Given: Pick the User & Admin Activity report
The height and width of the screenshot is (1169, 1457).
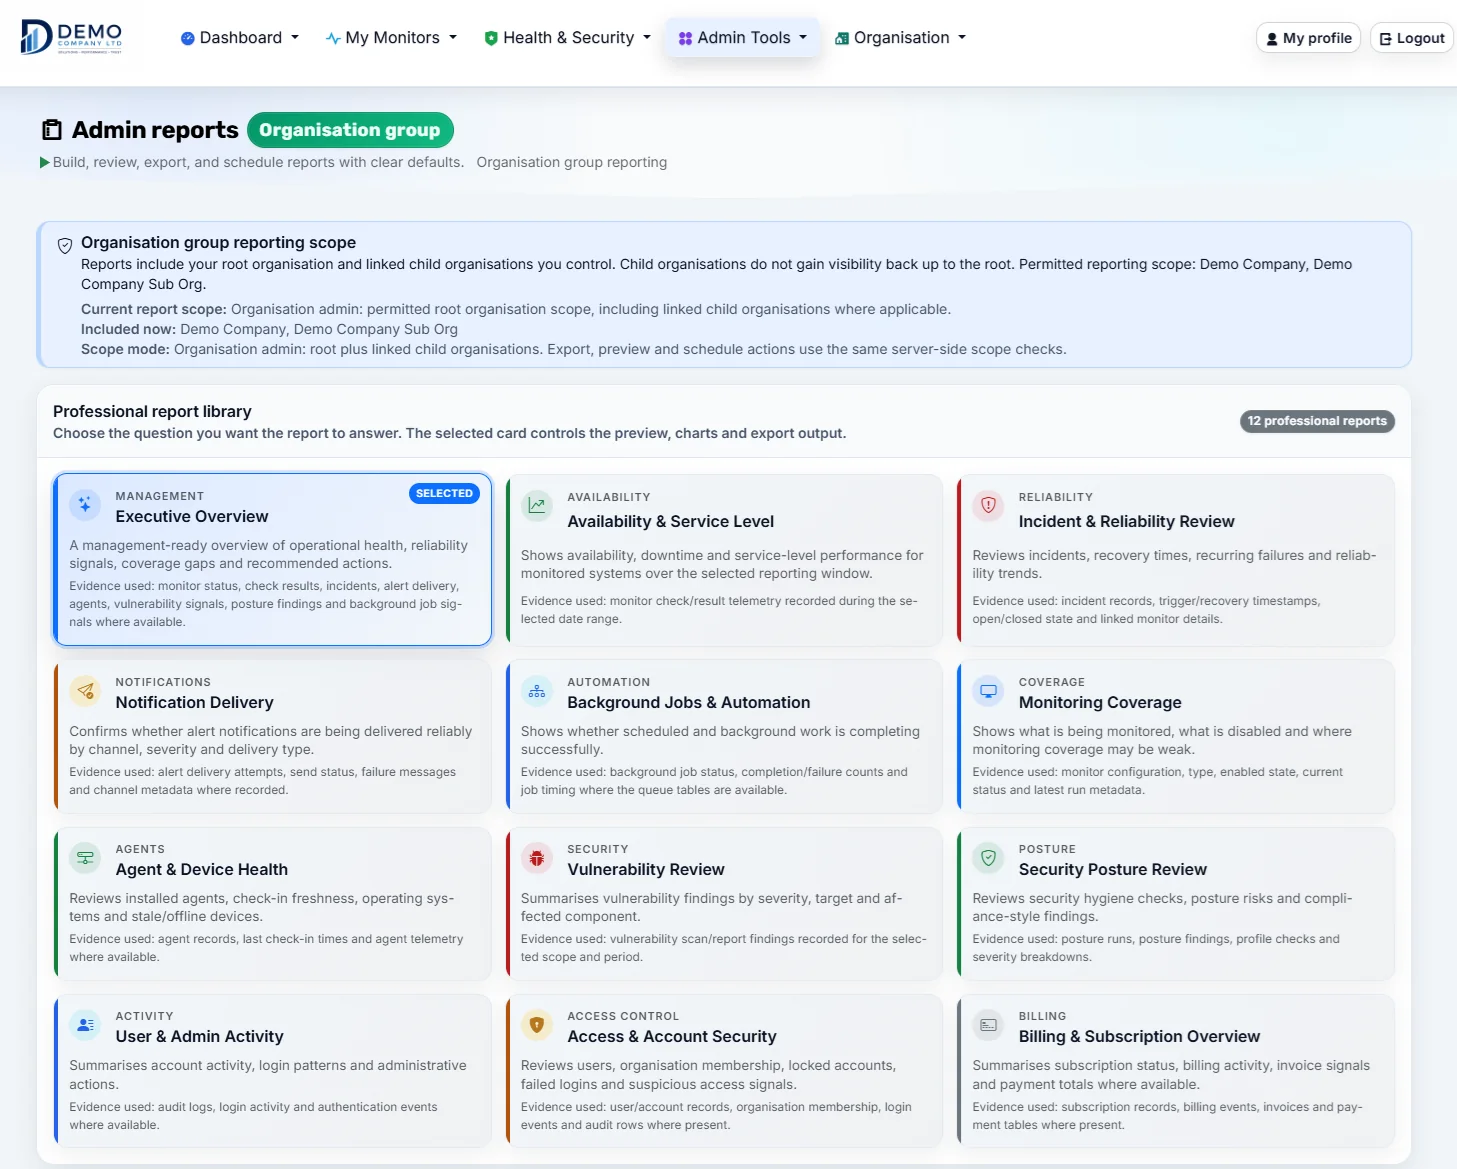Looking at the screenshot, I should 273,1070.
